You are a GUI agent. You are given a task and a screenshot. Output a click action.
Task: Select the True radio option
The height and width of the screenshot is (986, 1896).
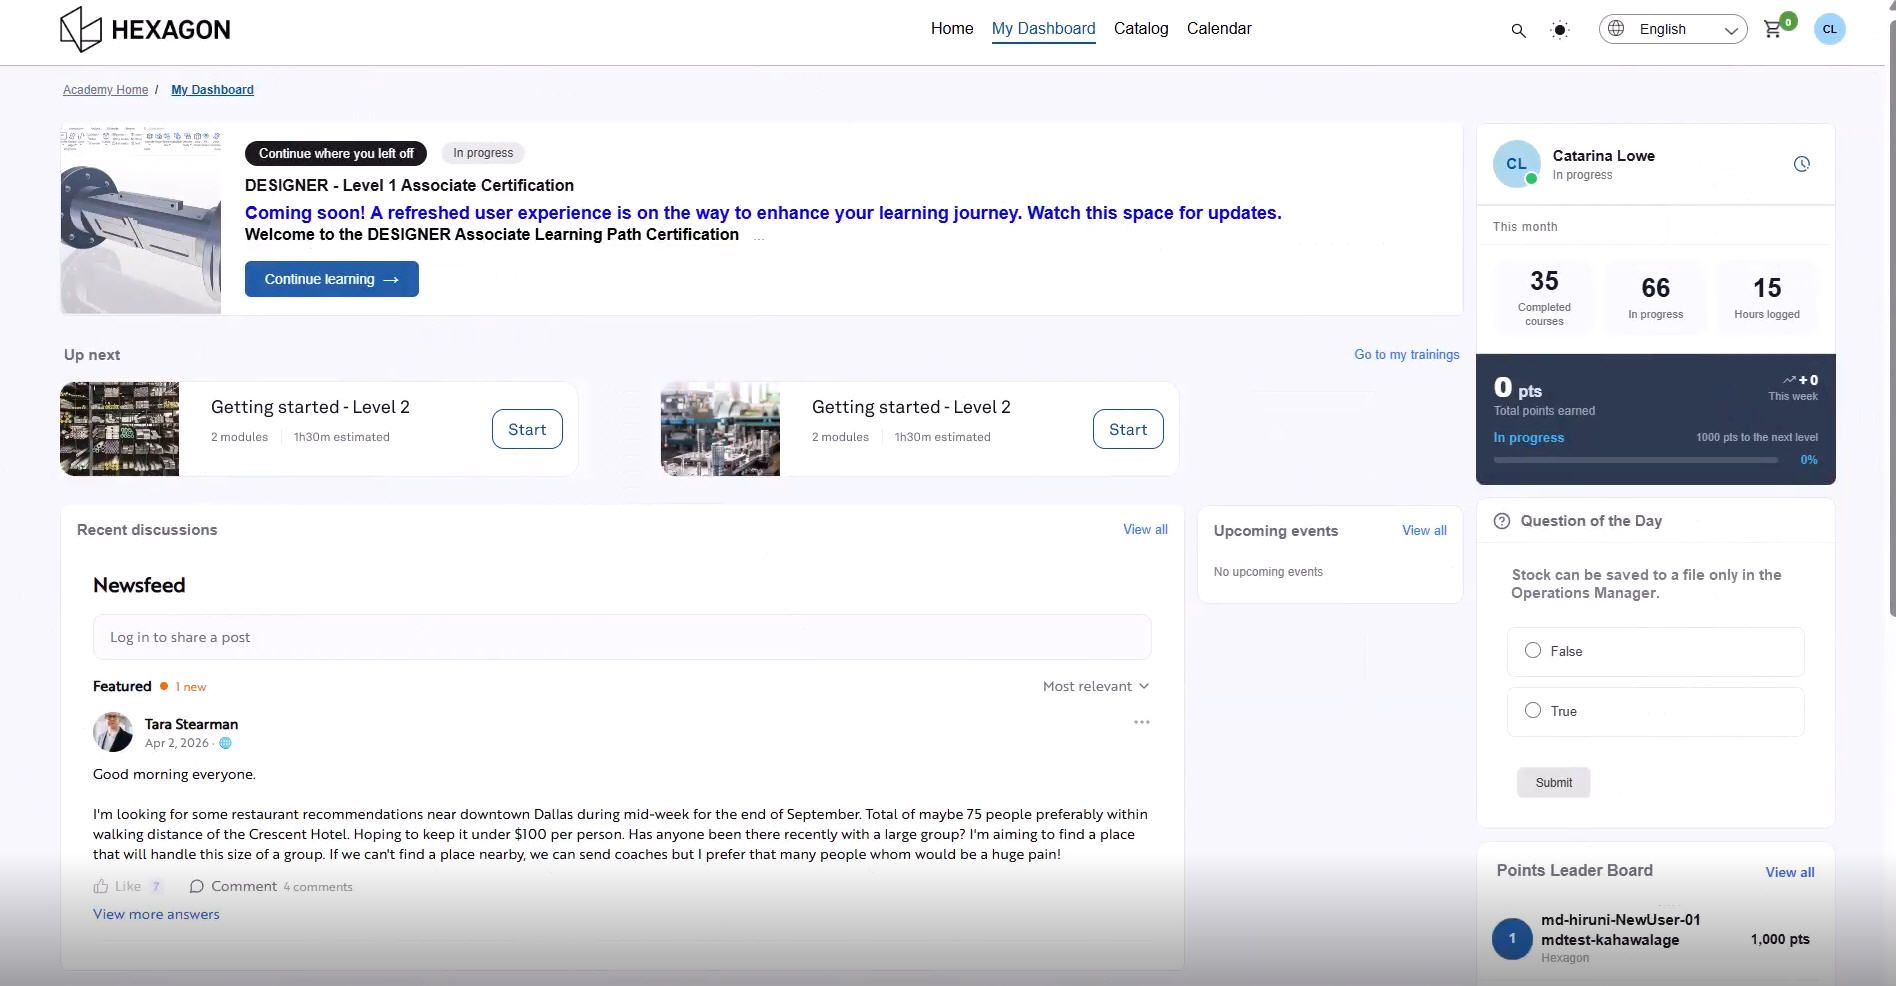(1533, 710)
